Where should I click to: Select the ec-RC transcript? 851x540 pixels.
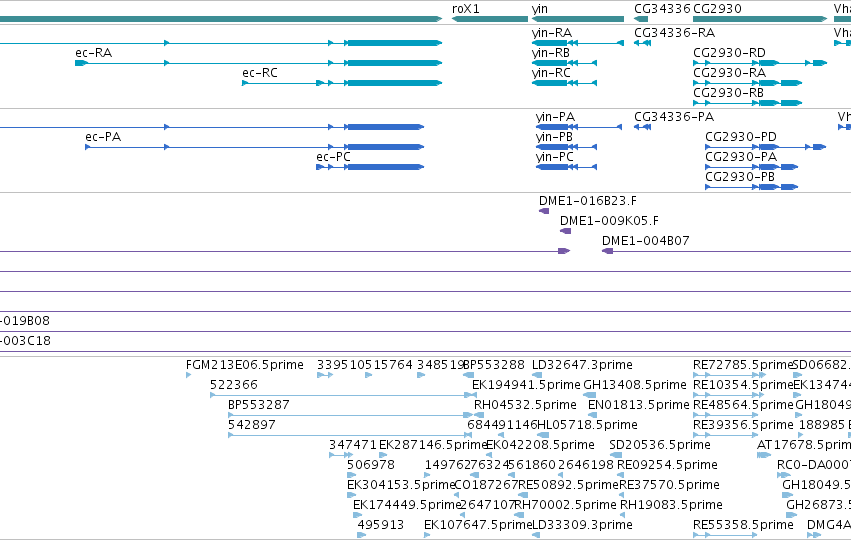tap(342, 83)
